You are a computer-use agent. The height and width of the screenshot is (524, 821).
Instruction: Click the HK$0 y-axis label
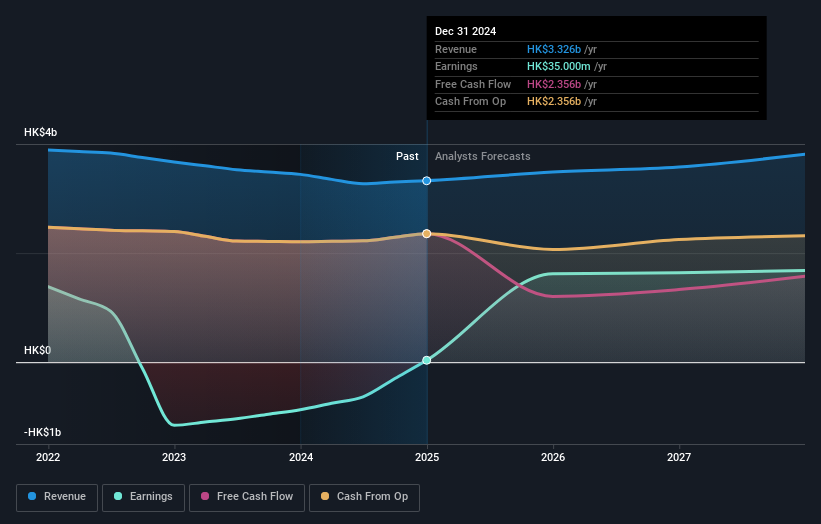(37, 350)
